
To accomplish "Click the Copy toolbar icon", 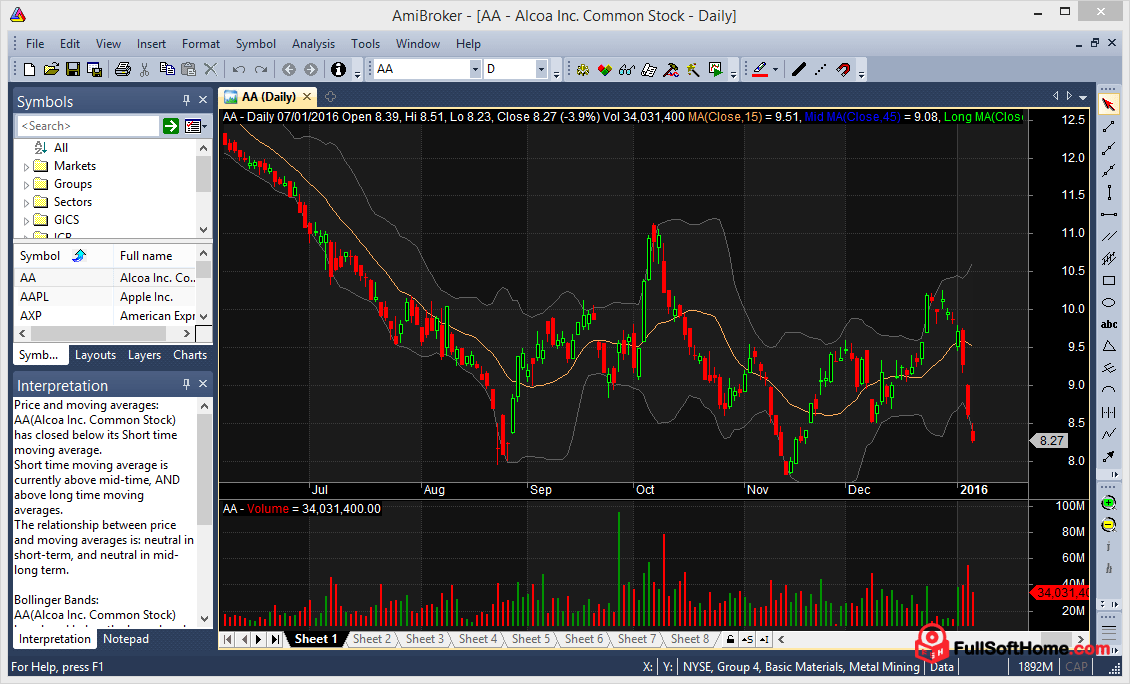I will point(166,69).
